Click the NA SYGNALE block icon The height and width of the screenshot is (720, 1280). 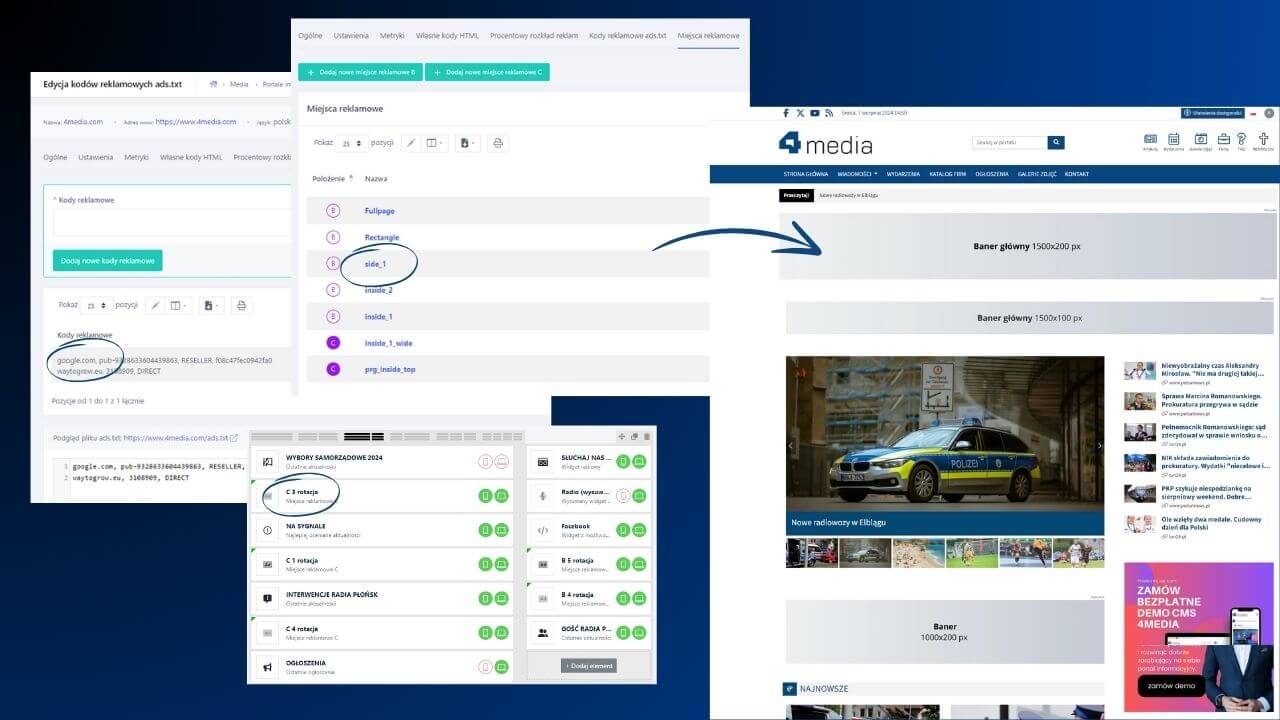267,530
